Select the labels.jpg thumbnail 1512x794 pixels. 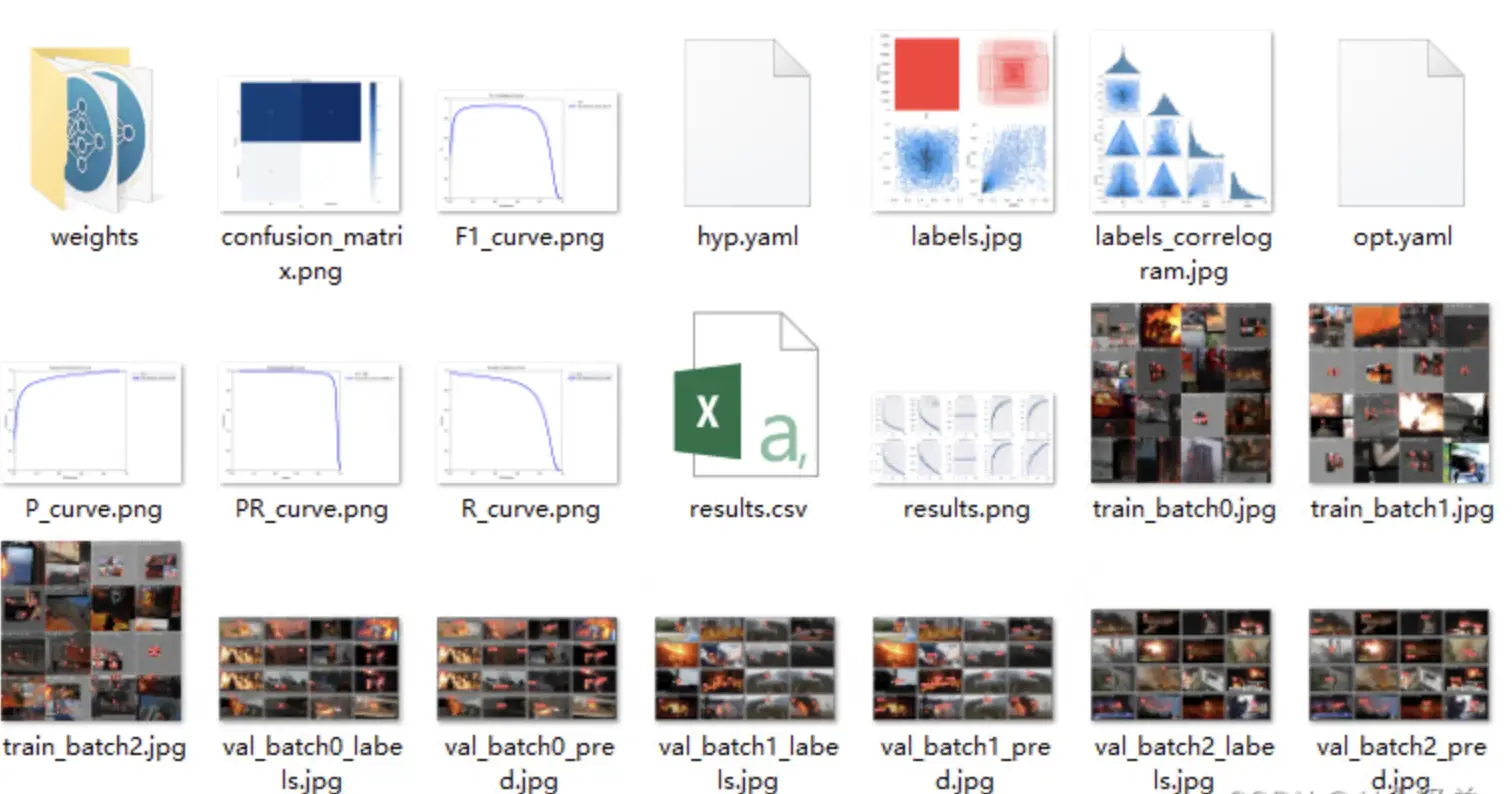point(964,122)
